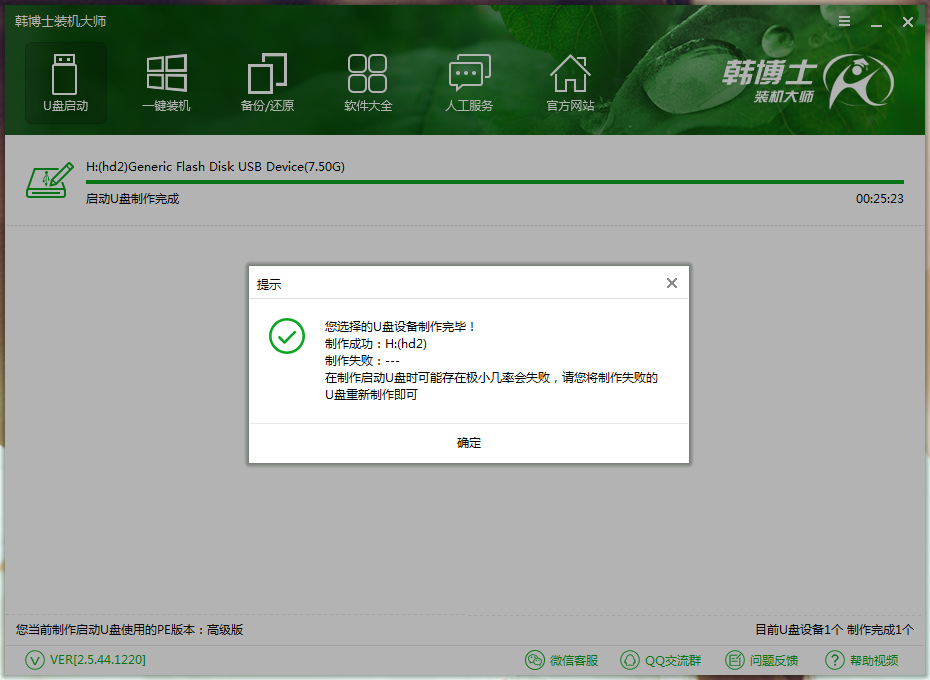The width and height of the screenshot is (930, 680).
Task: Open the 一键装机 section
Action: click(x=167, y=83)
